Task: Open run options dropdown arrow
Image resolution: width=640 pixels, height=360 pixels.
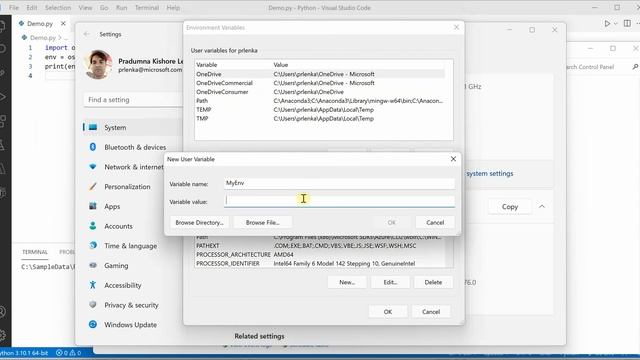Action: (616, 24)
